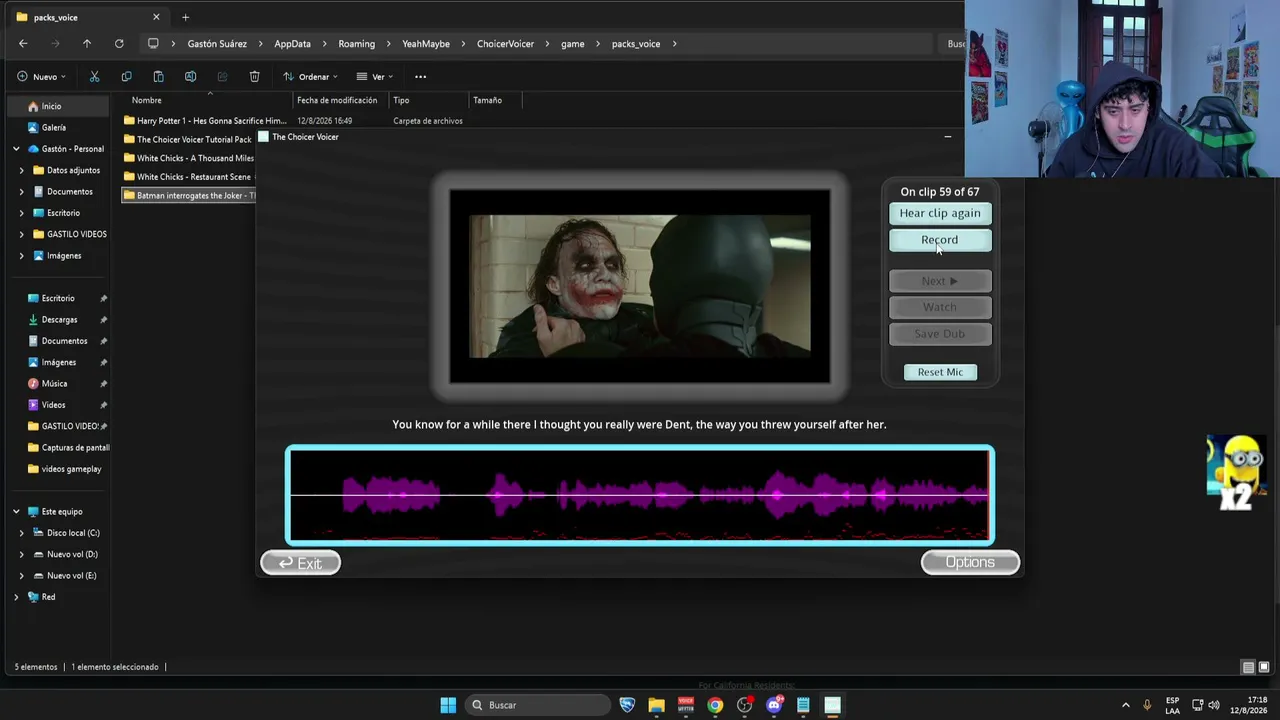Open Capturas de pantalla in the sidebar

click(69, 448)
